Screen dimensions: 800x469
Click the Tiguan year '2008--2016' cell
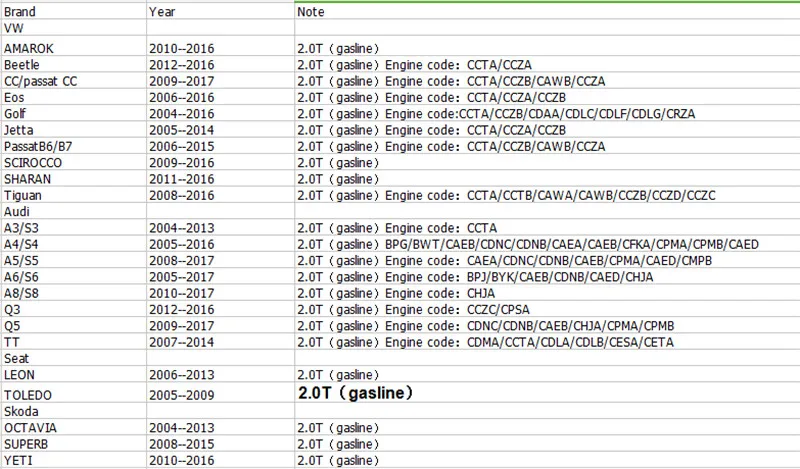point(220,195)
